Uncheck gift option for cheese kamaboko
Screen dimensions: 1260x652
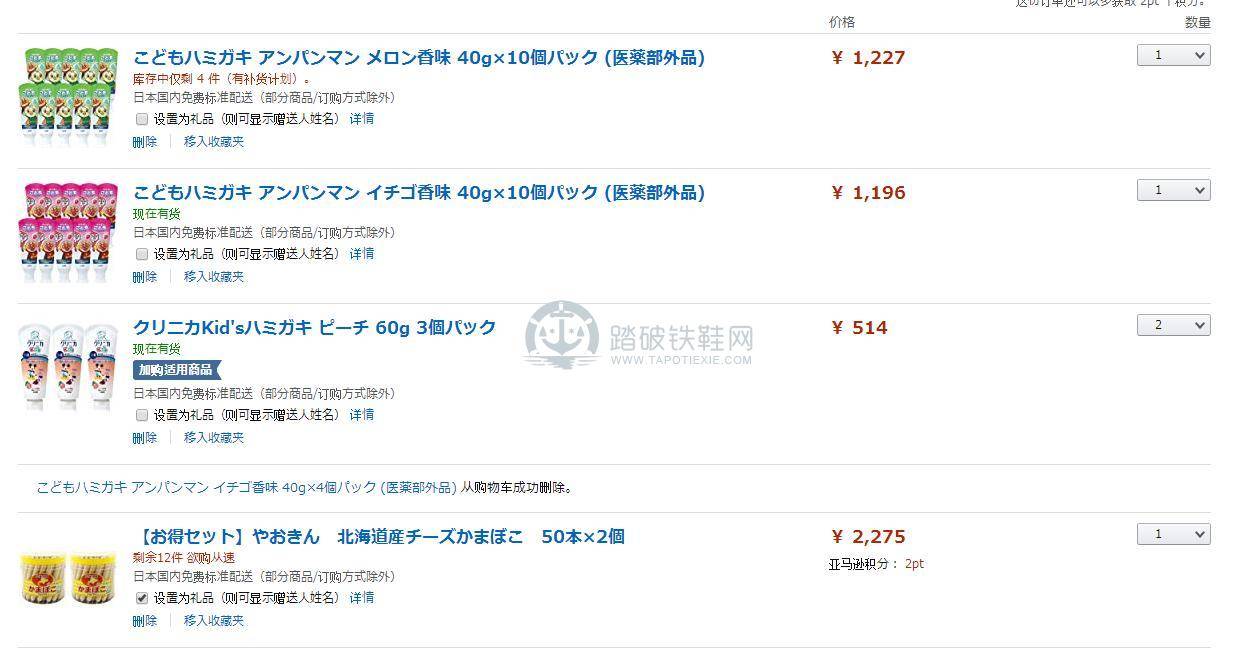[x=142, y=598]
